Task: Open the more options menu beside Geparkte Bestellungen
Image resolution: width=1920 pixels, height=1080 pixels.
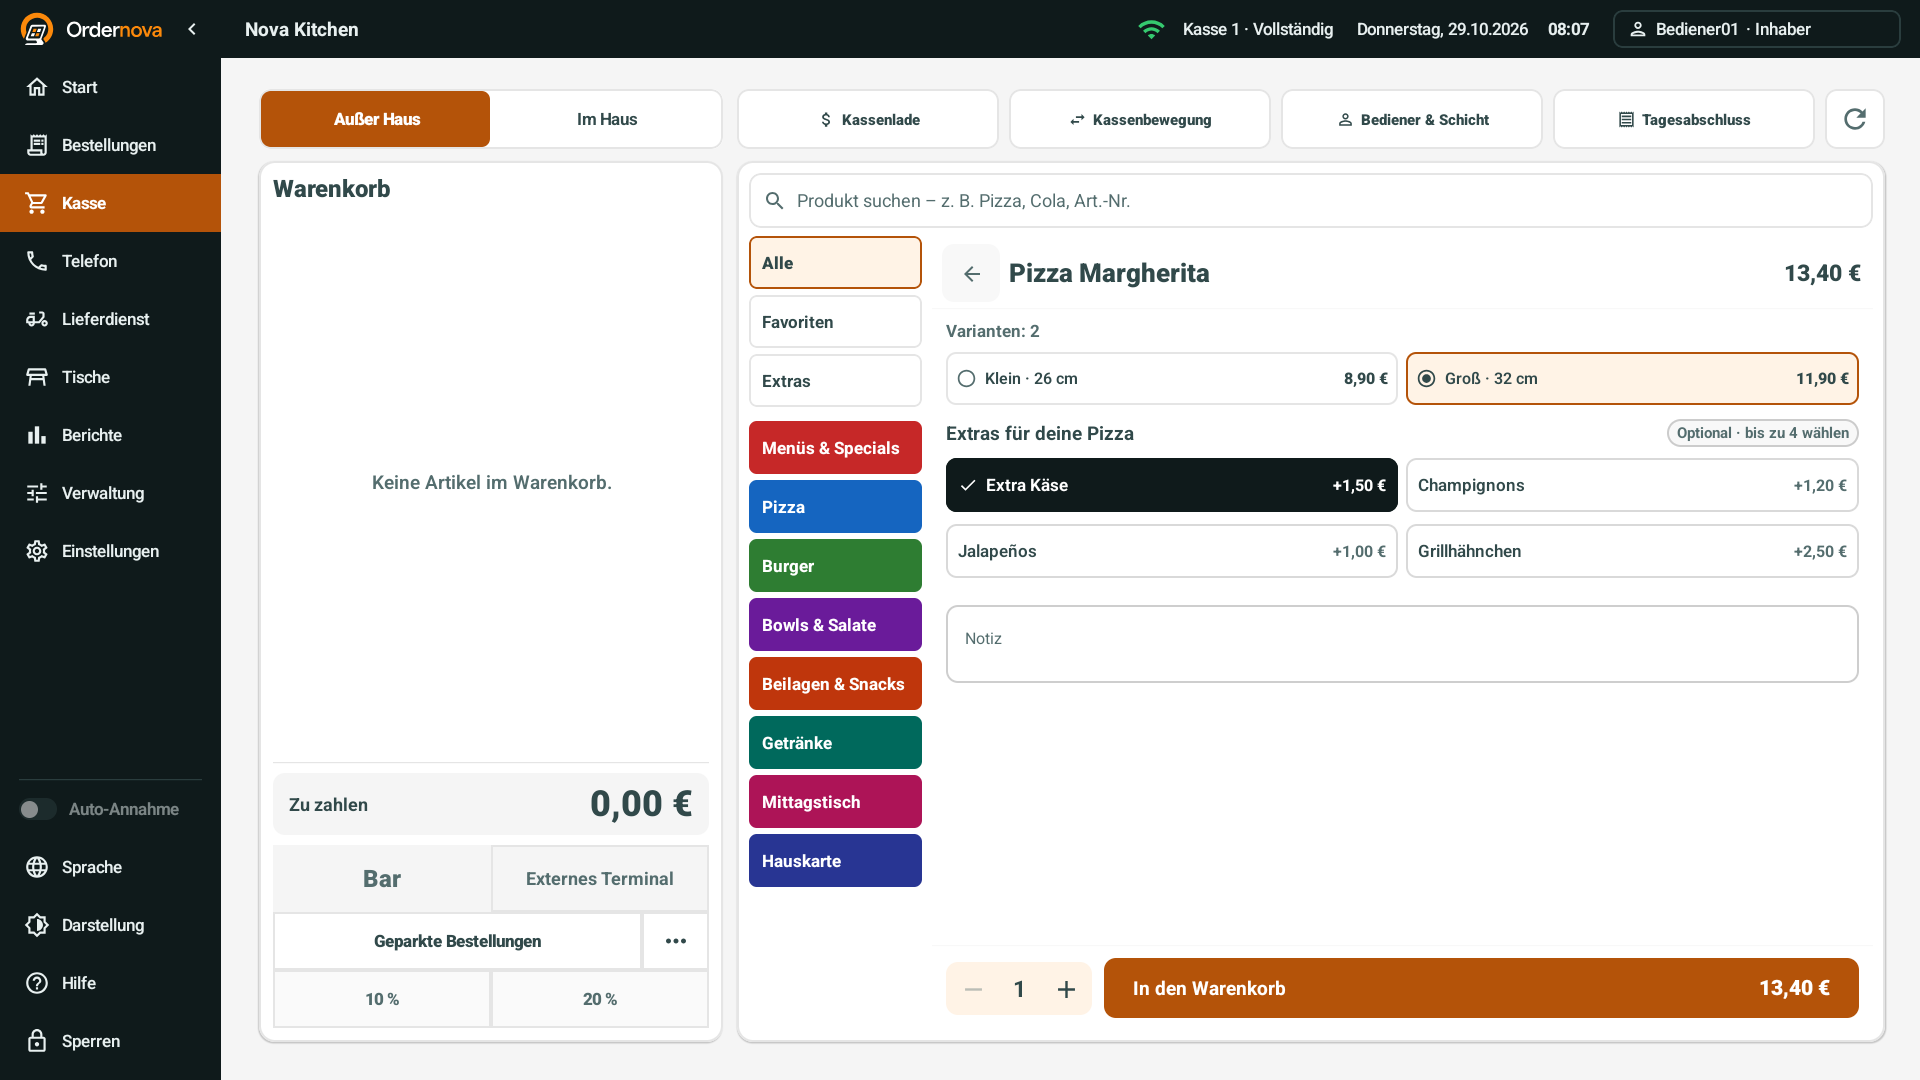Action: (x=676, y=941)
